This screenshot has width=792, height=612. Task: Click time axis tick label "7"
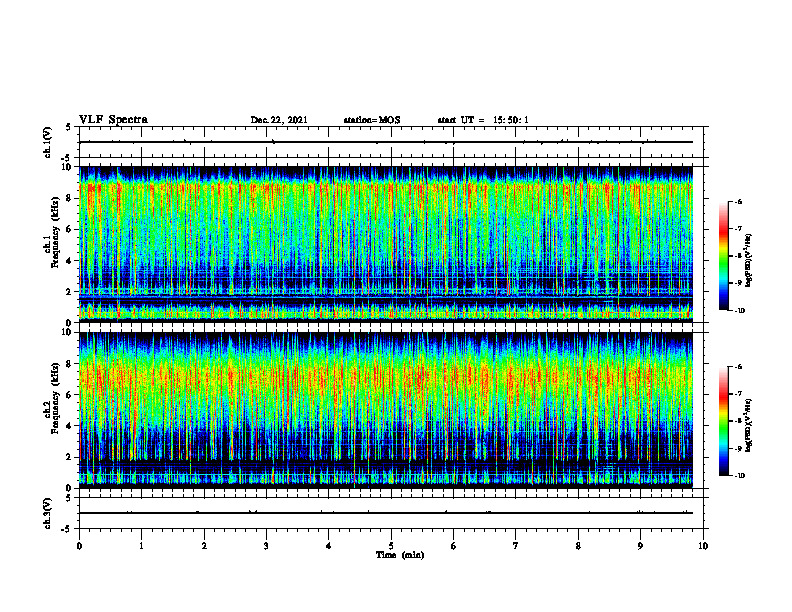(x=516, y=546)
